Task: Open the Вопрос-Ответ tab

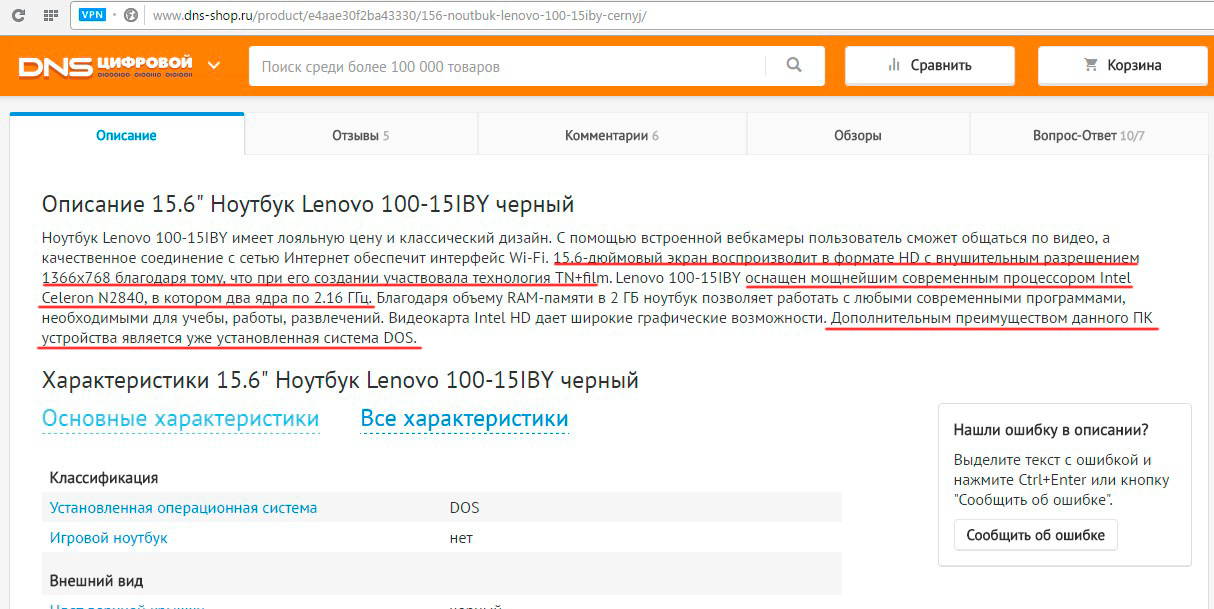Action: pyautogui.click(x=1088, y=136)
